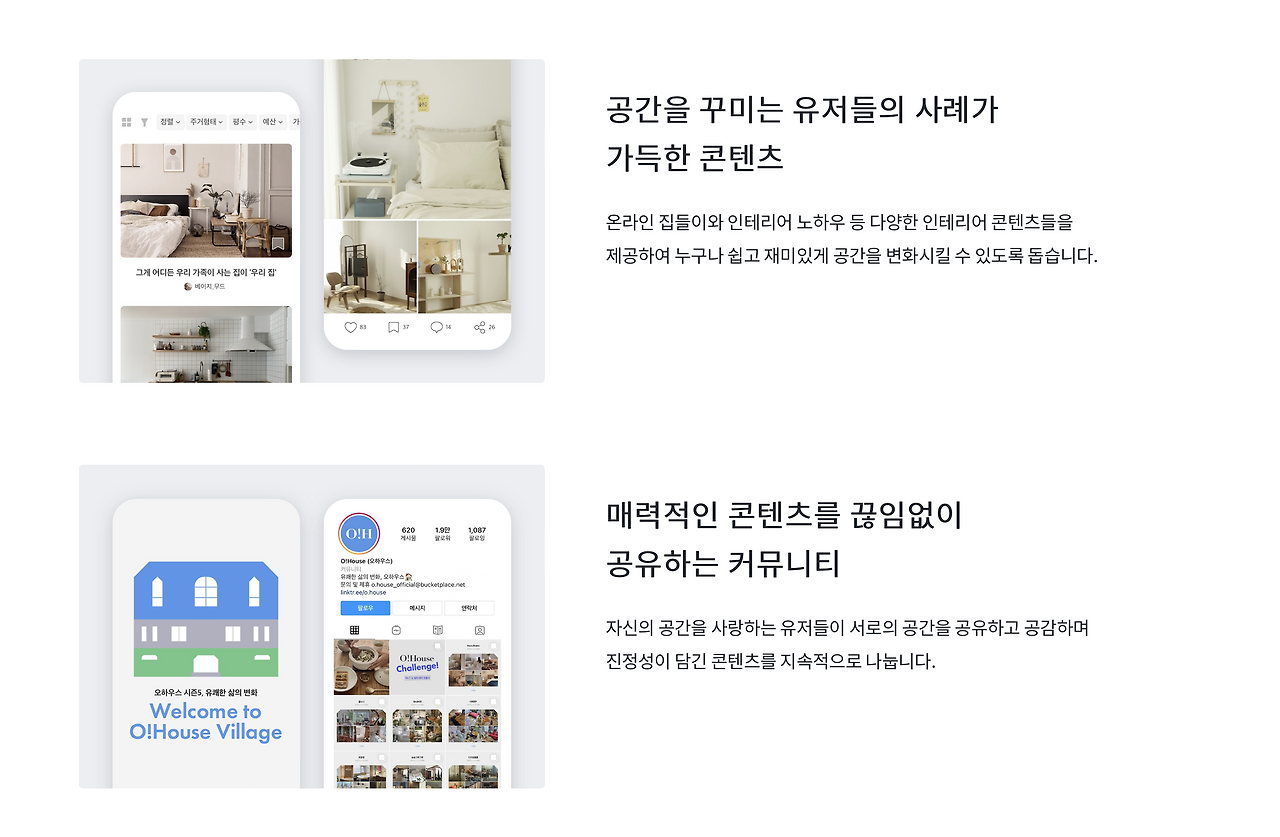Open the comment bubble icon with 14
Viewport: 1280px width, 837px height.
(x=436, y=327)
